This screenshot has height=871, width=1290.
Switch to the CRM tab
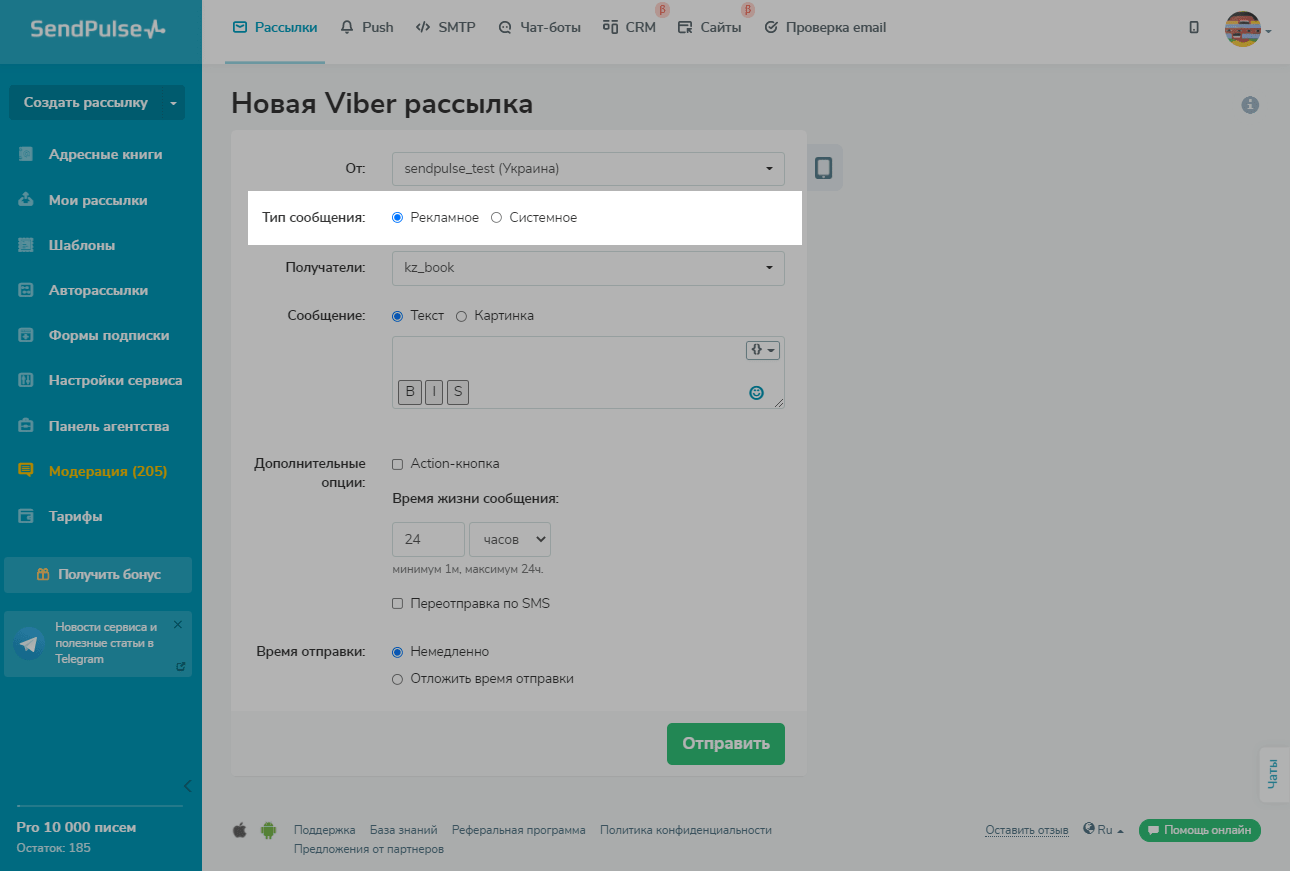click(629, 28)
